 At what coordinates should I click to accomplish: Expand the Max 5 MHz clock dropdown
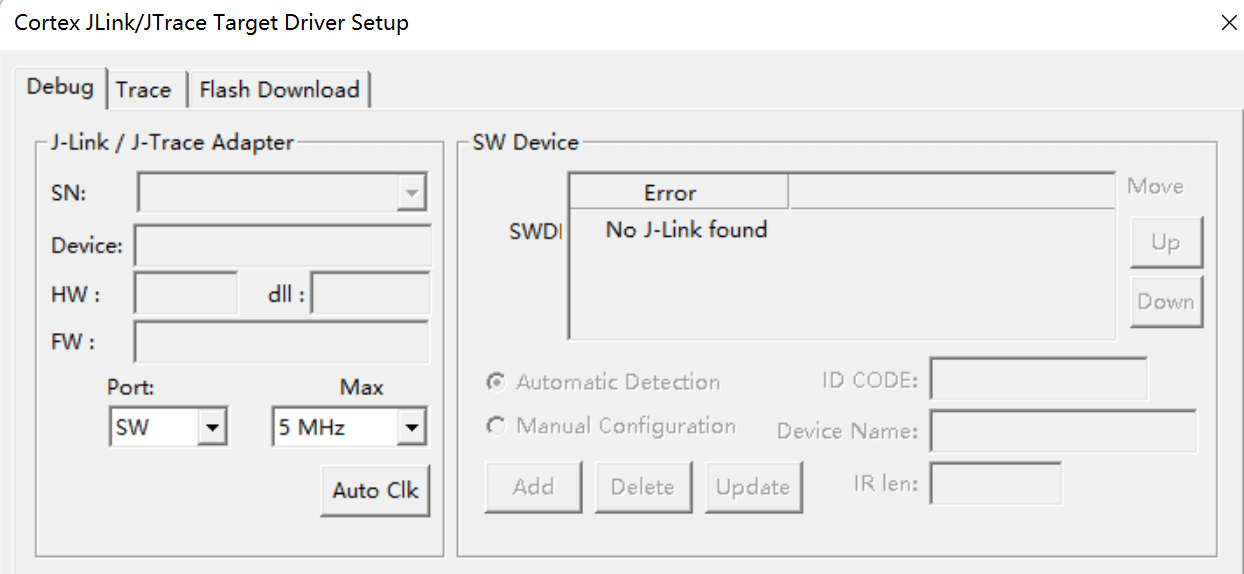pyautogui.click(x=410, y=429)
